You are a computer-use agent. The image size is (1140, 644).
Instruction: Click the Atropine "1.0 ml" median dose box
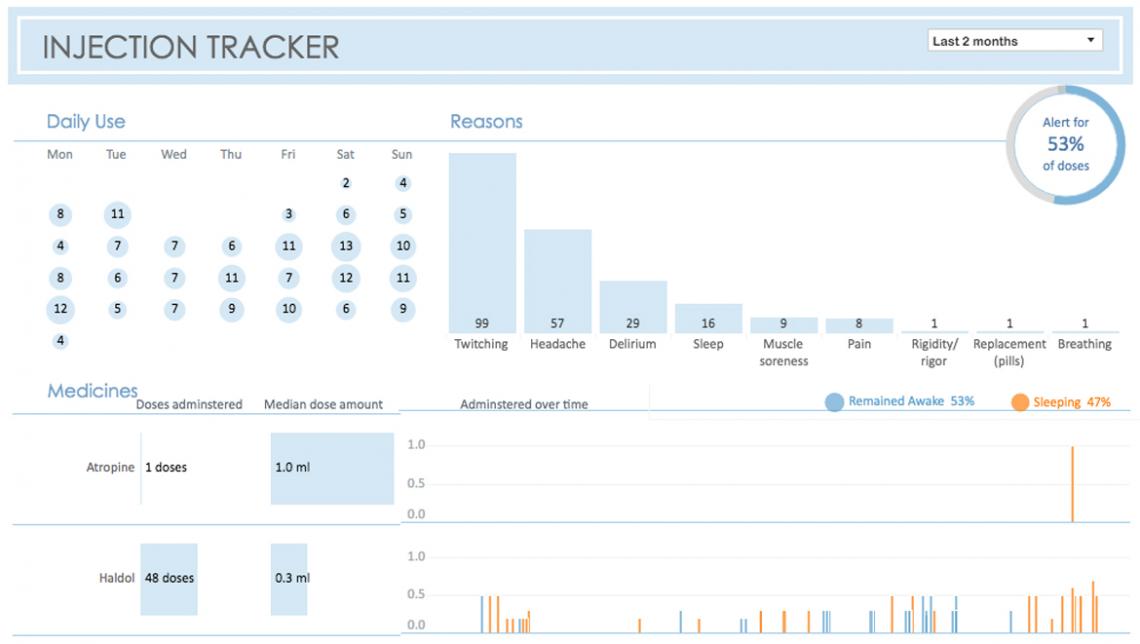[332, 467]
